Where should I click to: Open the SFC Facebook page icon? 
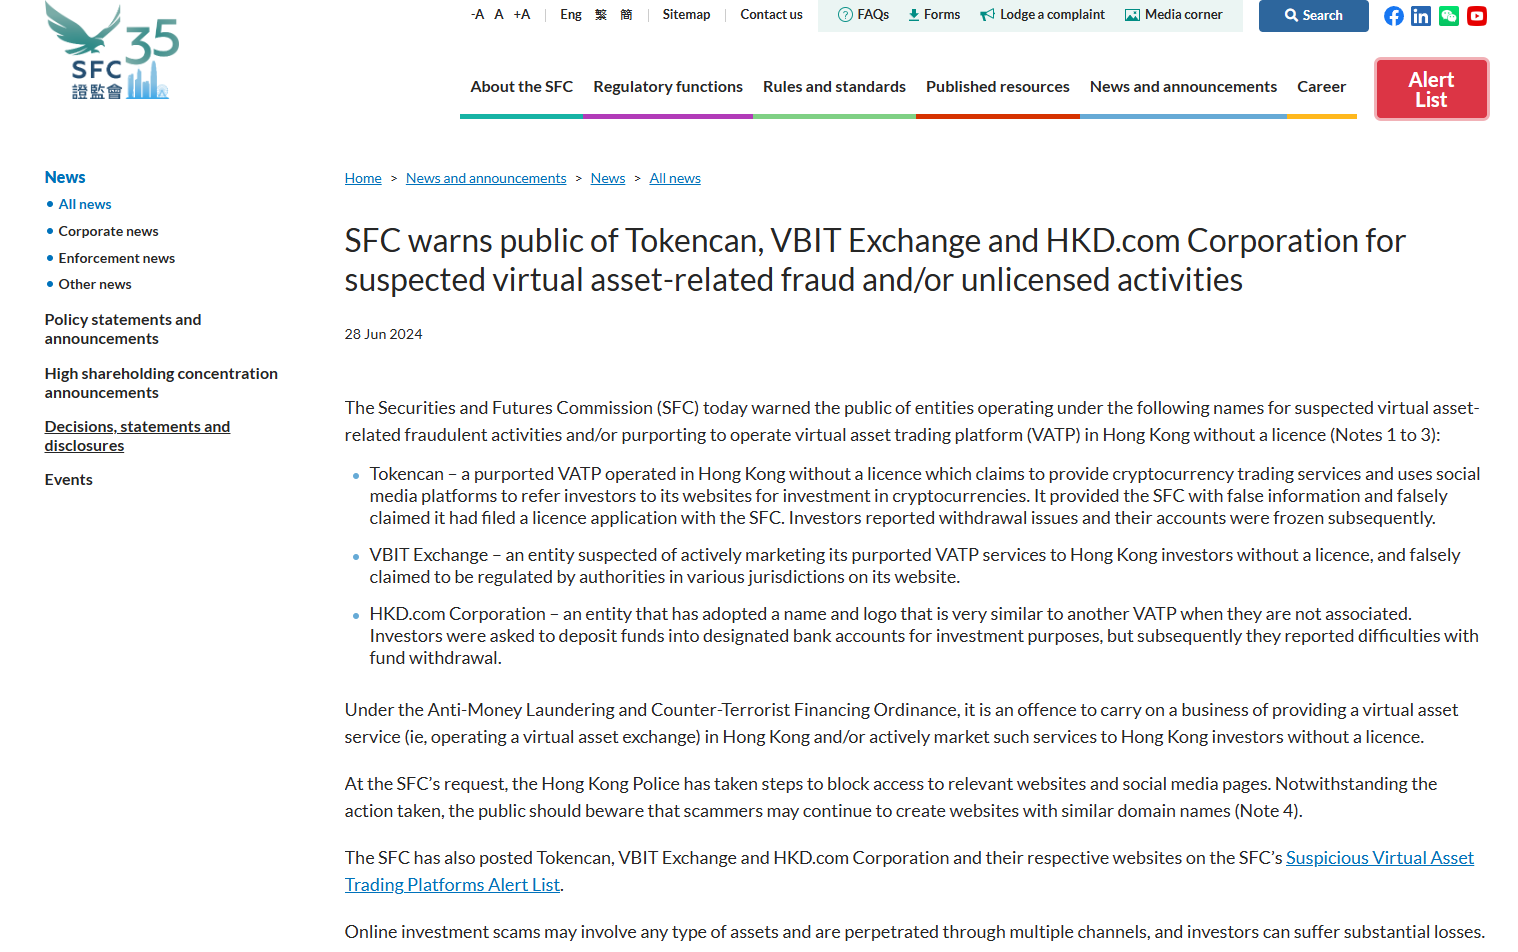point(1393,16)
